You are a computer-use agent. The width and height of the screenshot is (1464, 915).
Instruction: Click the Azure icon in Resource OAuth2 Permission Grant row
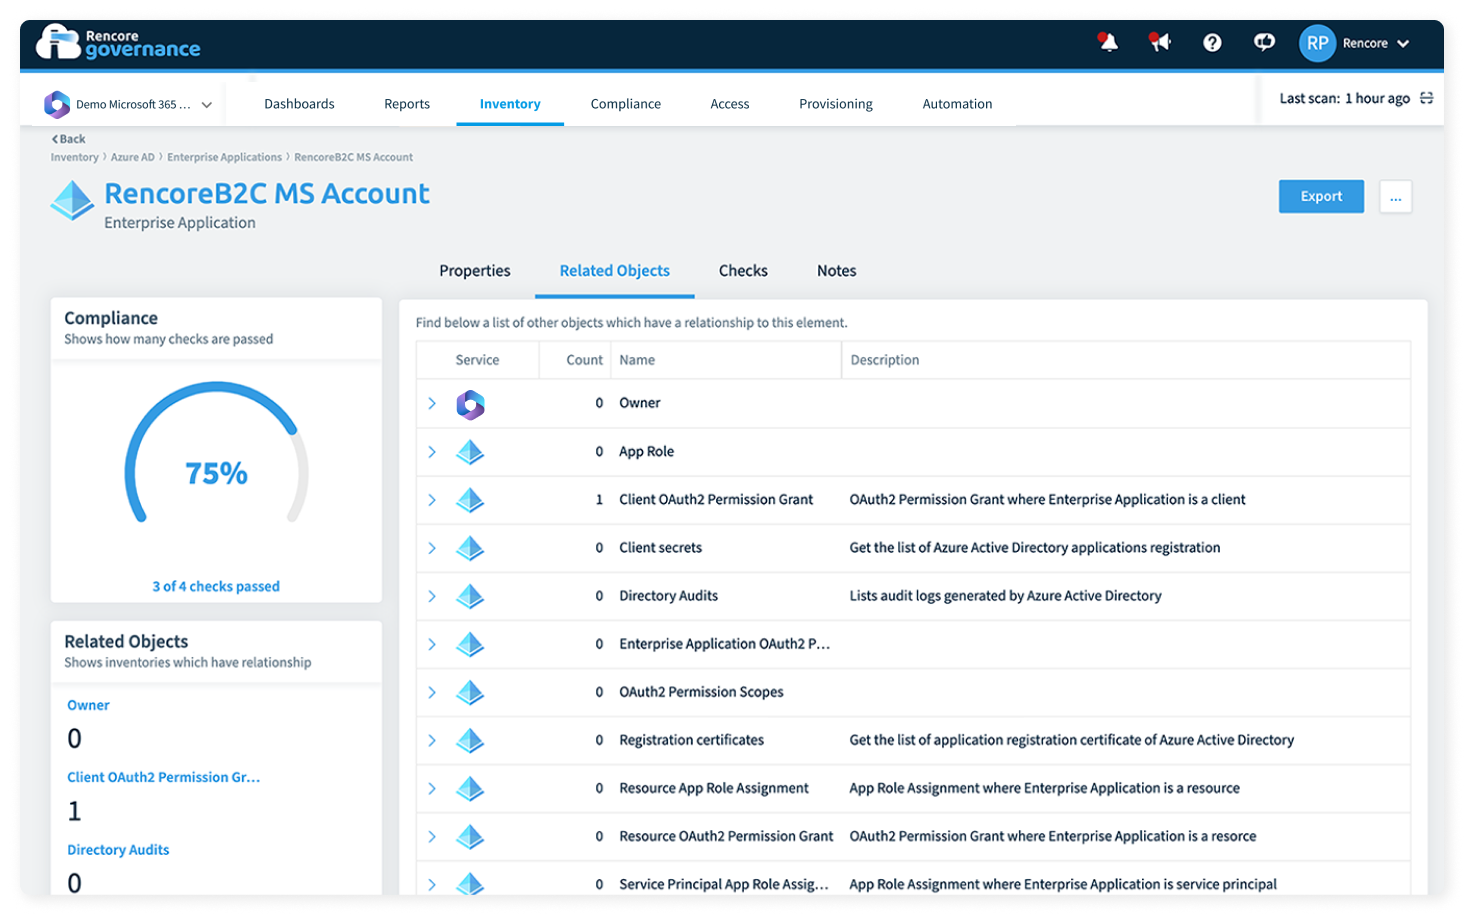(470, 836)
